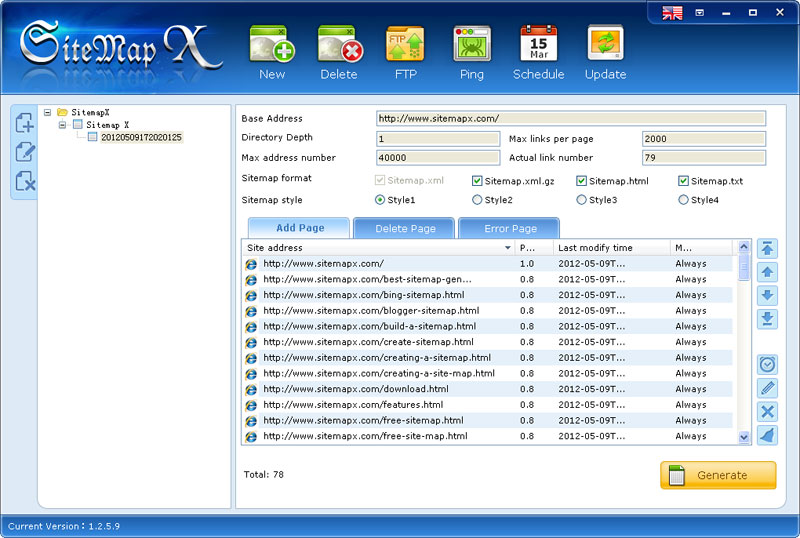Collapse the SitemapX root tree node

coord(48,112)
